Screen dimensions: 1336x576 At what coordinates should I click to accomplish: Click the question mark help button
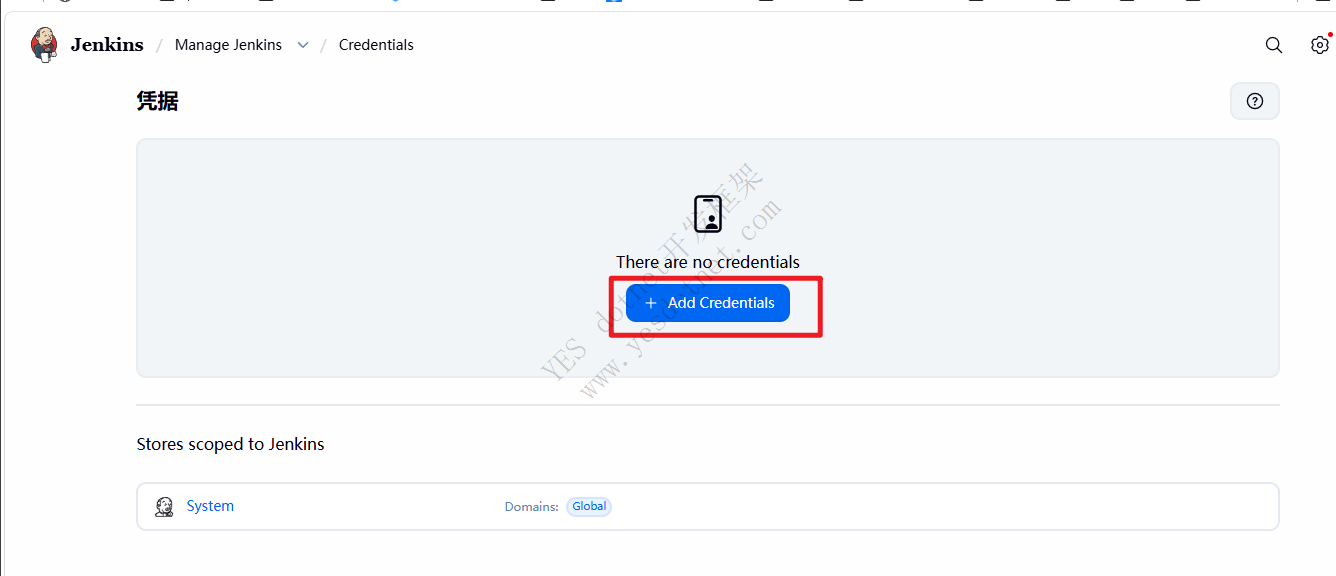pos(1255,101)
